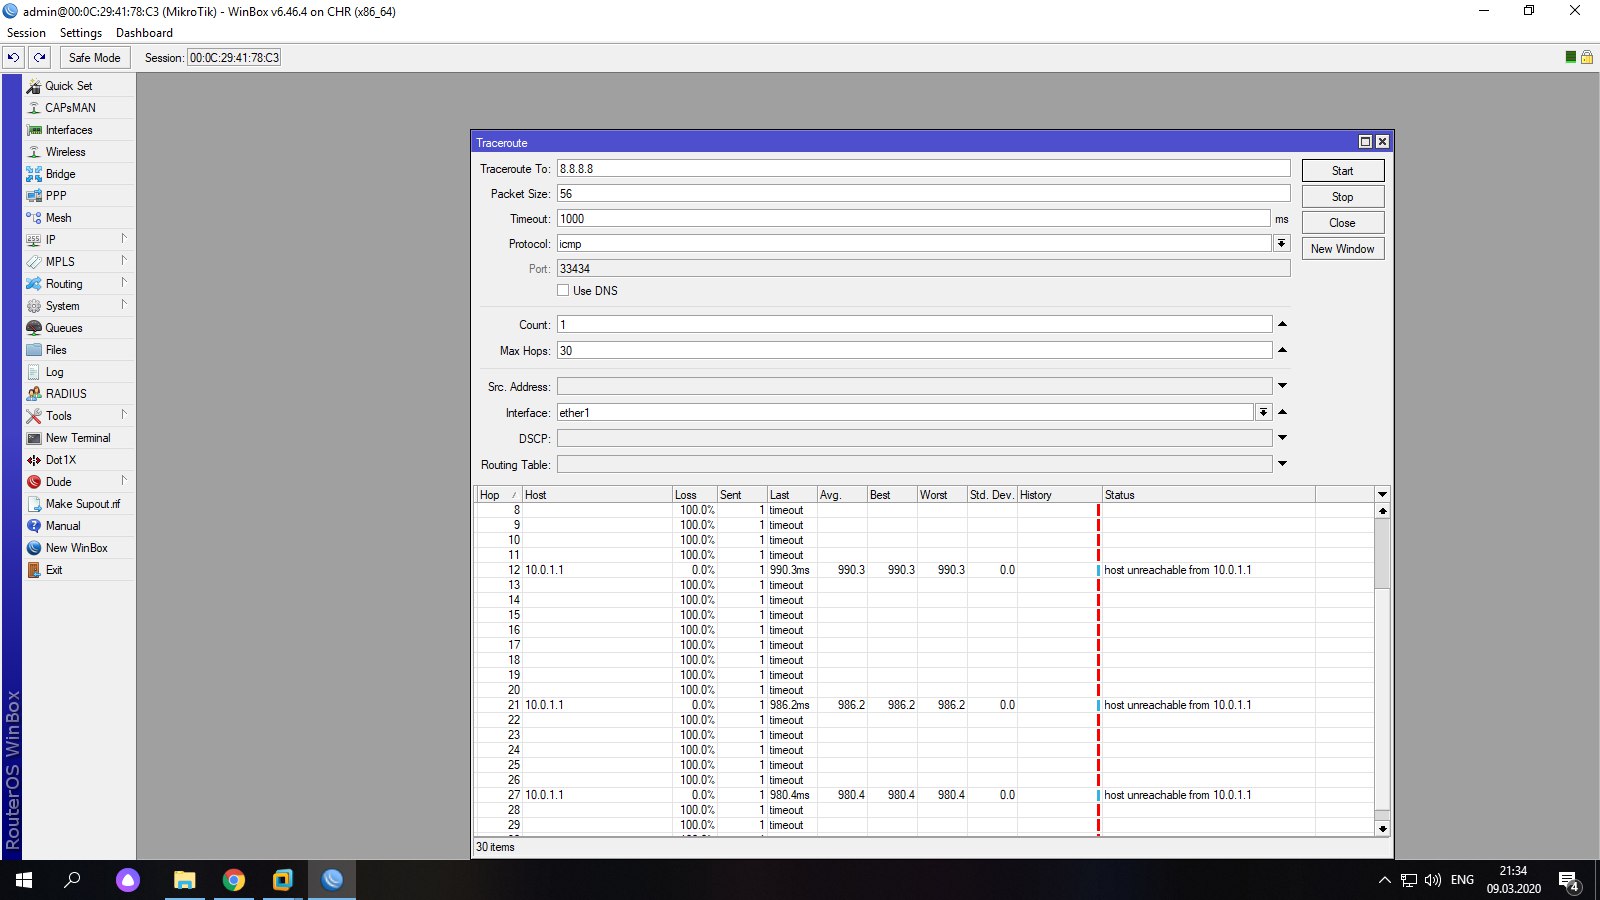Click the redo arrow in toolbar
1600x900 pixels.
pyautogui.click(x=40, y=57)
